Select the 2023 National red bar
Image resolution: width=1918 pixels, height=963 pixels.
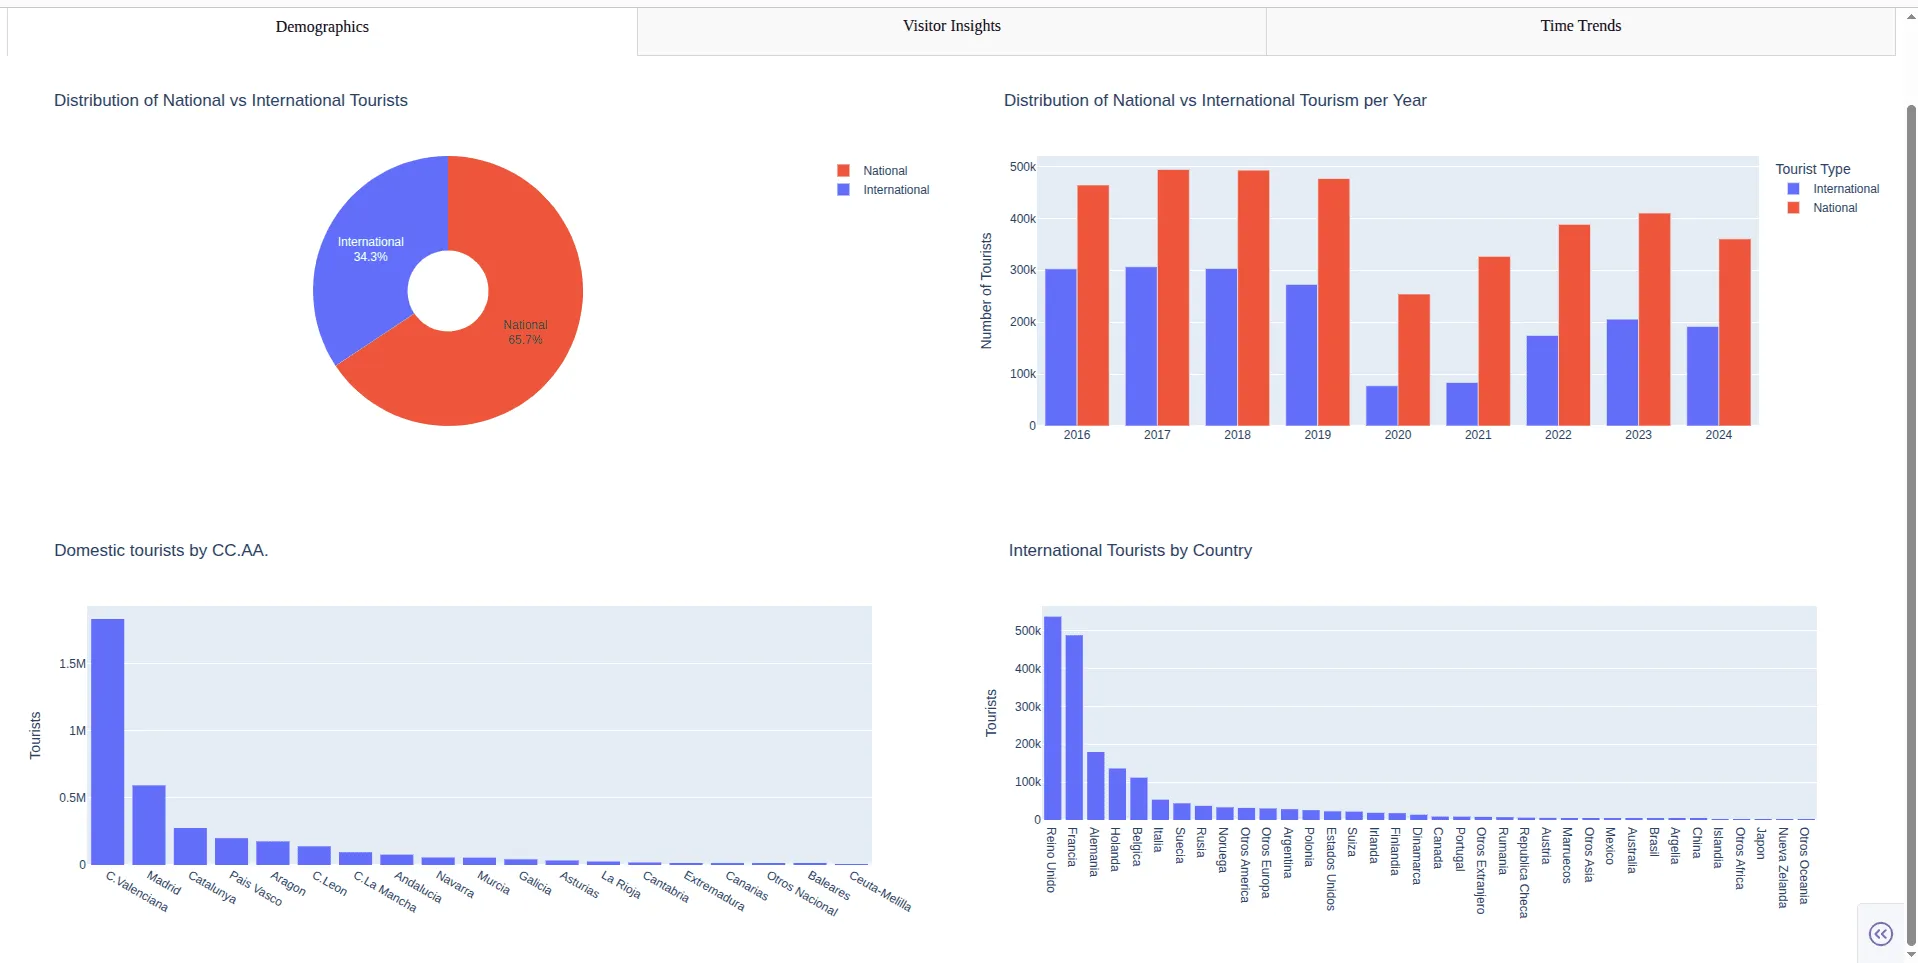point(1654,320)
